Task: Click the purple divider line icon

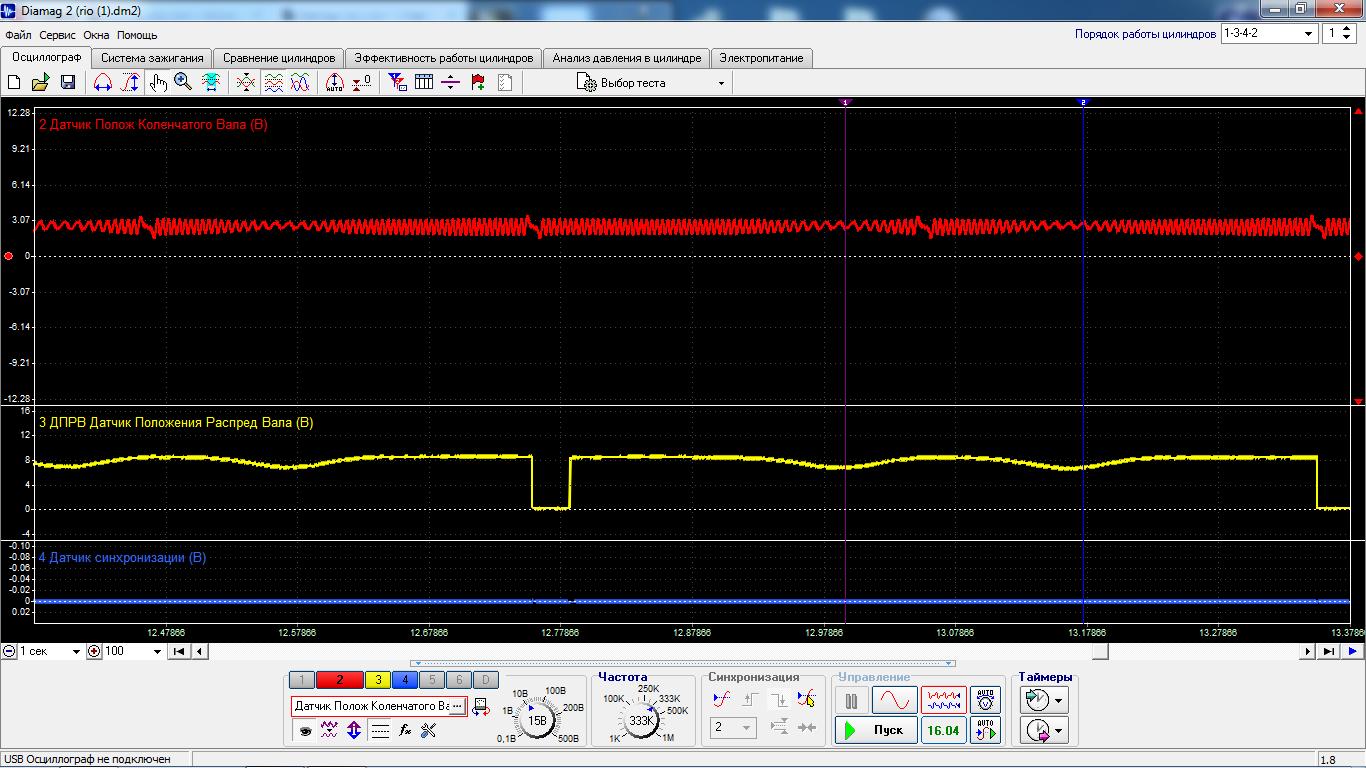Action: [451, 83]
